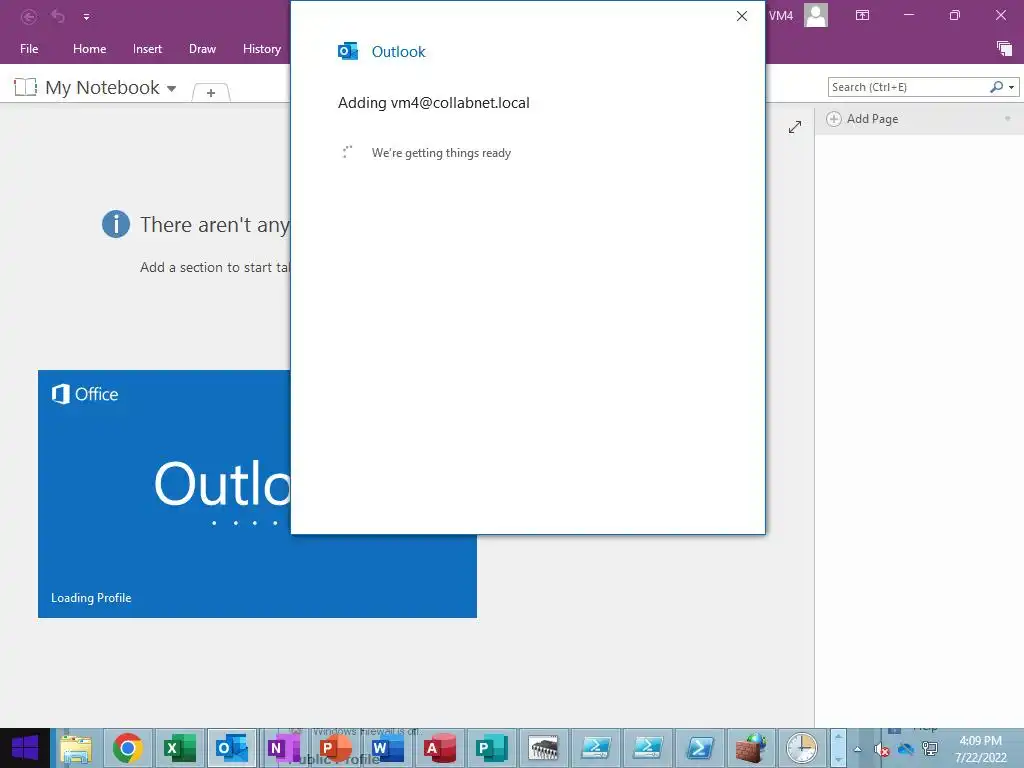Open the dark blue PowerShell taskbar icon

click(699, 748)
